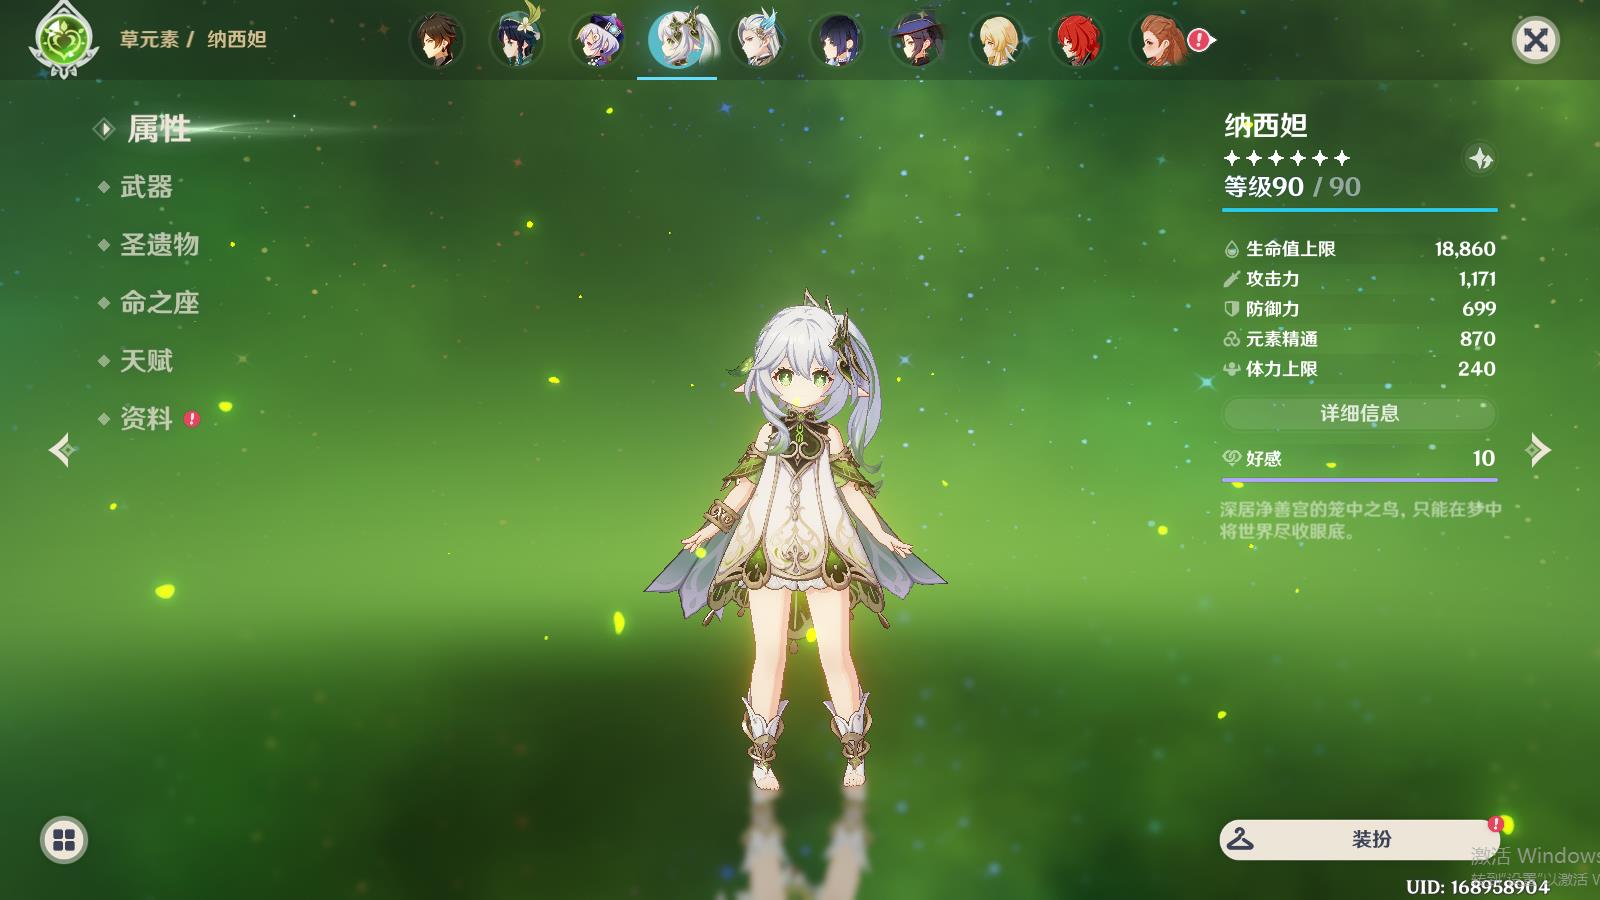
Task: Click the 攻击力 1,171 stat row
Action: point(1359,279)
